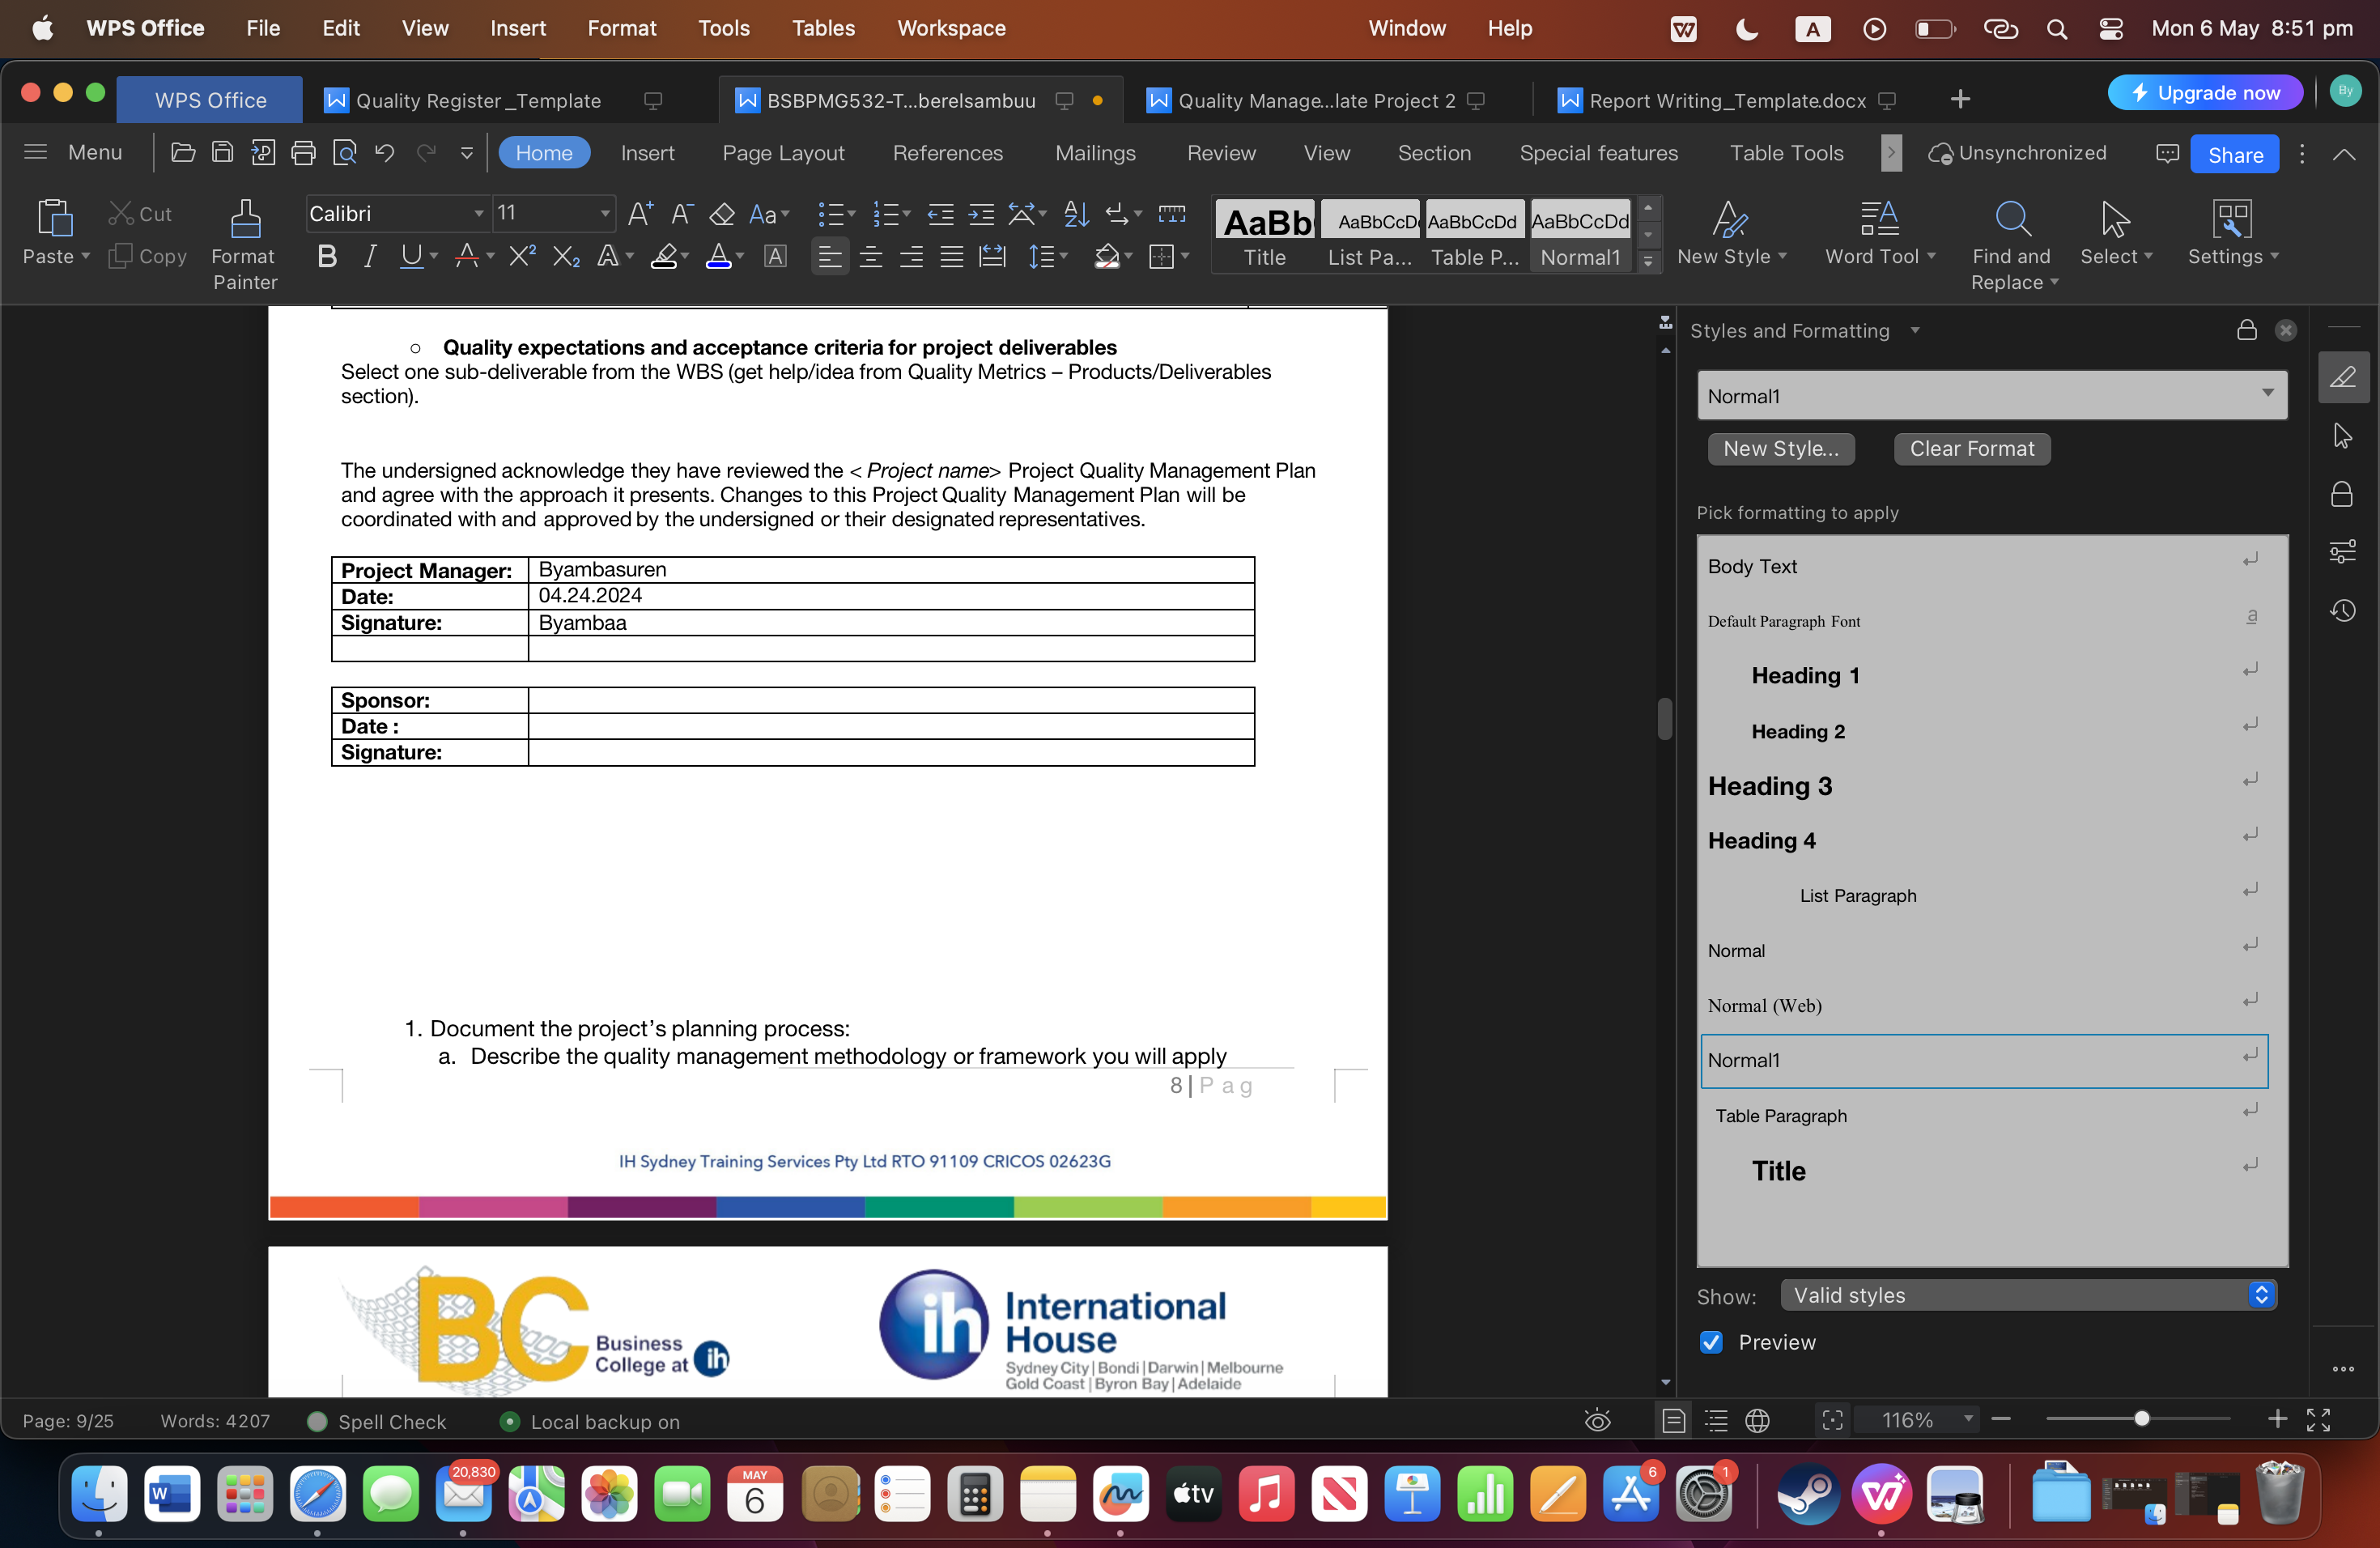The height and width of the screenshot is (1548, 2380).
Task: Open the Show Valid styles dropdown
Action: [2027, 1295]
